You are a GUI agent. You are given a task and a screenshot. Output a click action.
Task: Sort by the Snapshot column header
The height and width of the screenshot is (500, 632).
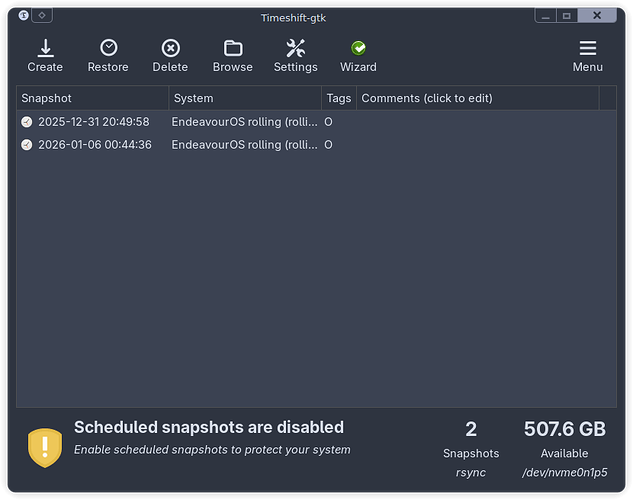pyautogui.click(x=93, y=98)
